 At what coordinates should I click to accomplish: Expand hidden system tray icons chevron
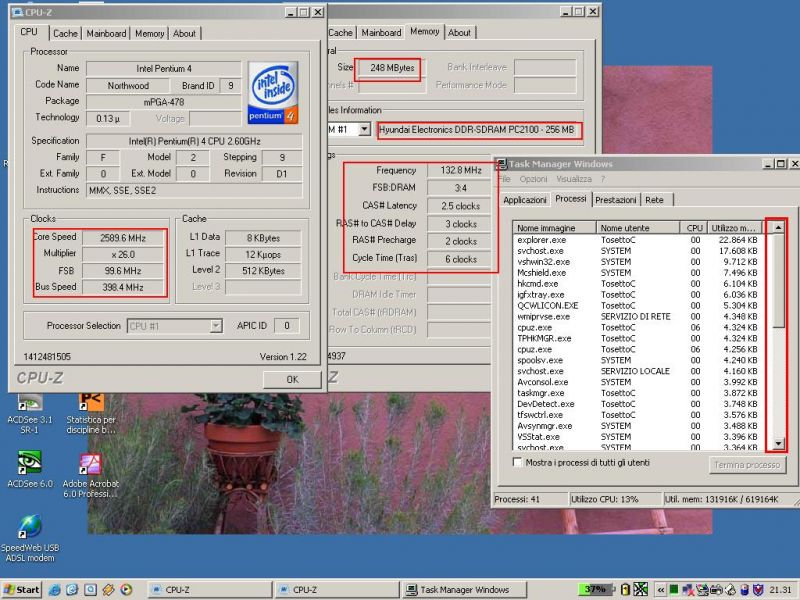tap(661, 590)
